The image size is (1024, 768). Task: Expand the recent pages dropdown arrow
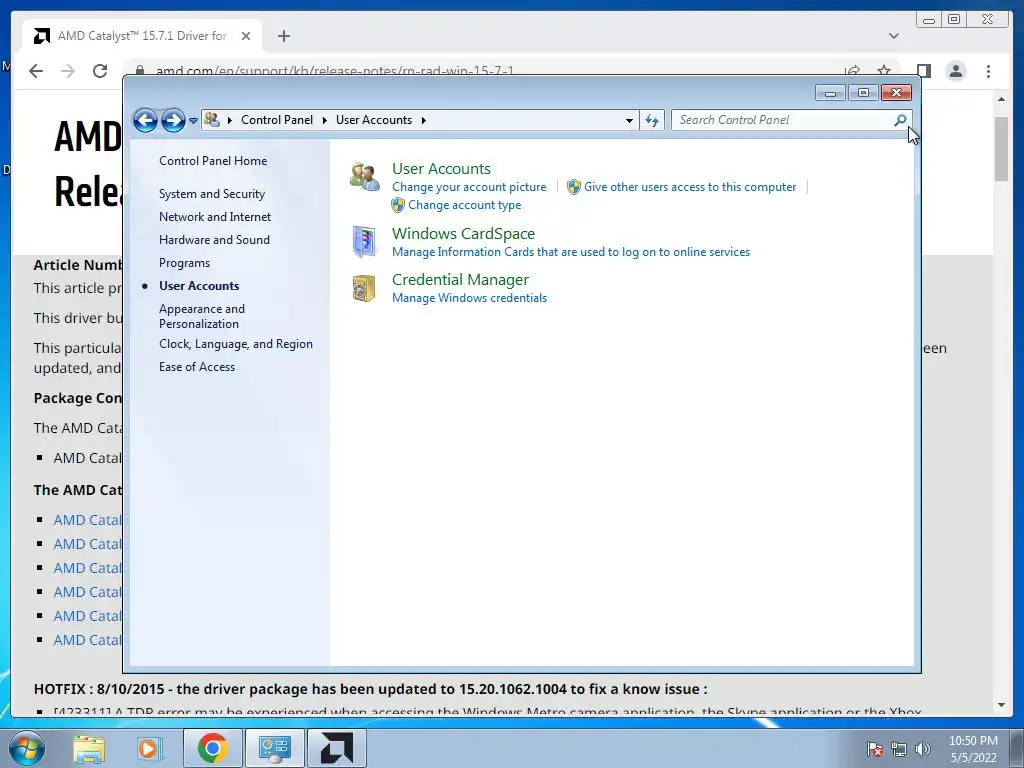pos(193,121)
